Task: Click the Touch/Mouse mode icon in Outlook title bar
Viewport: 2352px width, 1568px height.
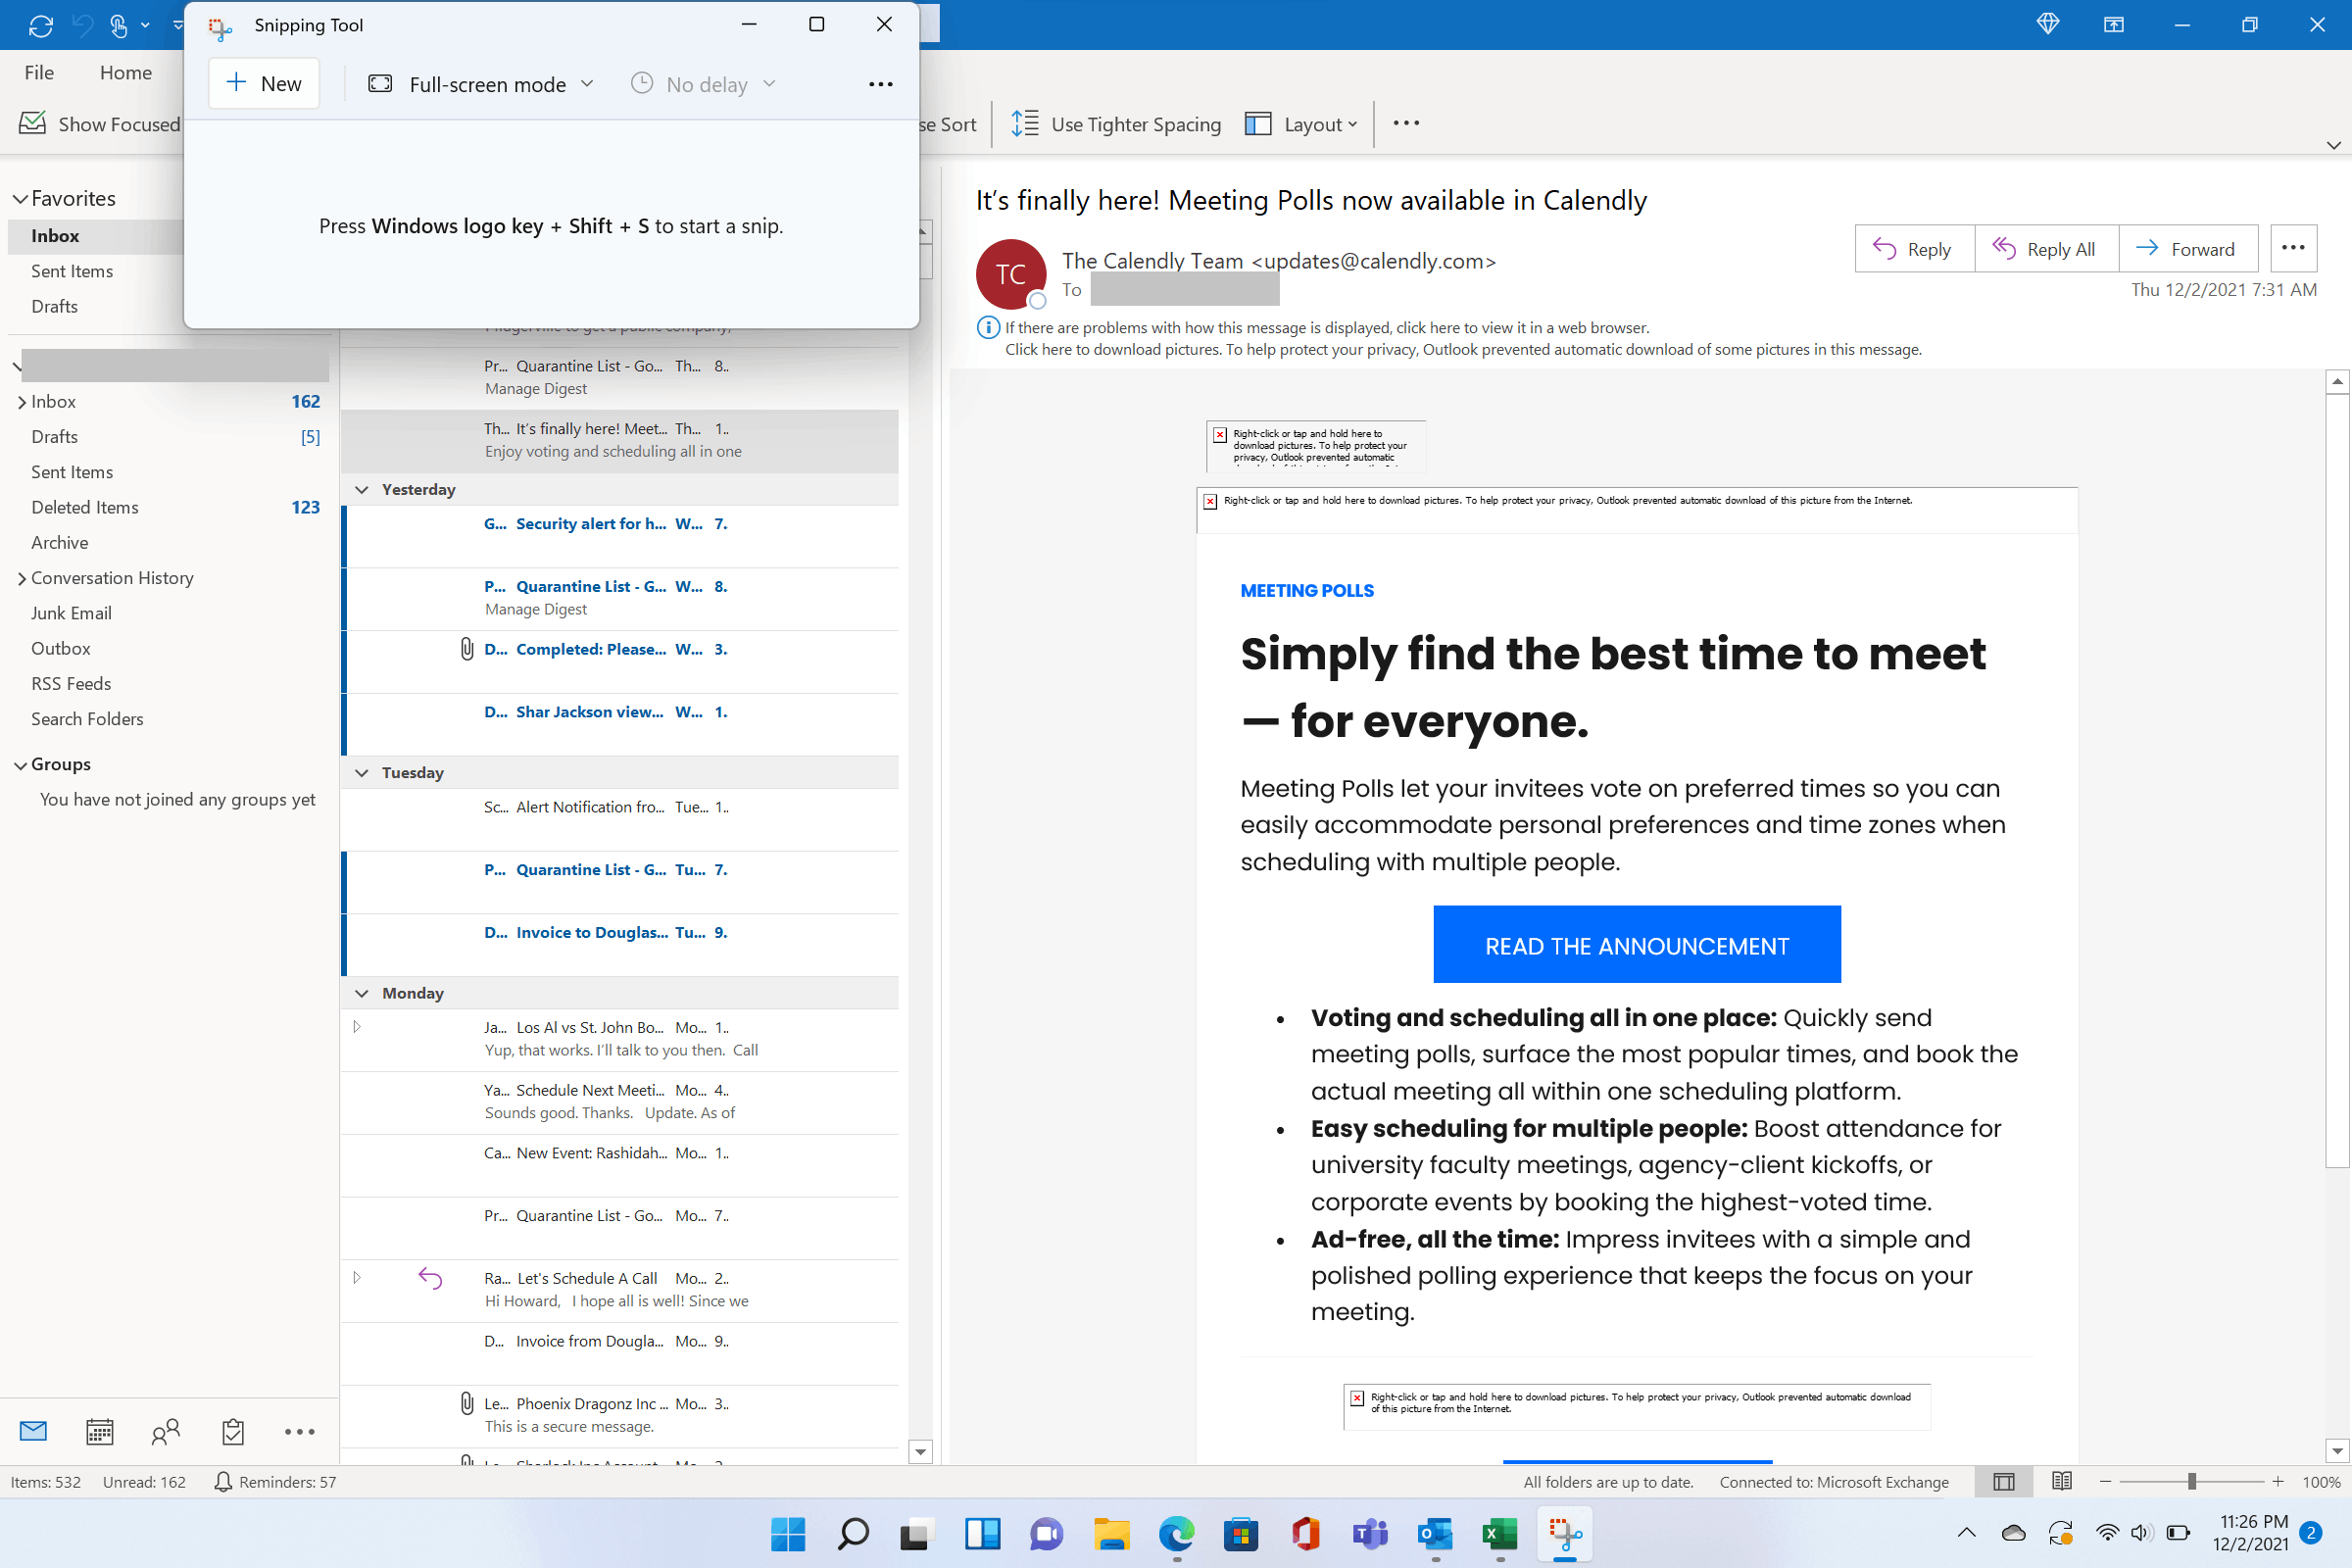Action: [119, 25]
